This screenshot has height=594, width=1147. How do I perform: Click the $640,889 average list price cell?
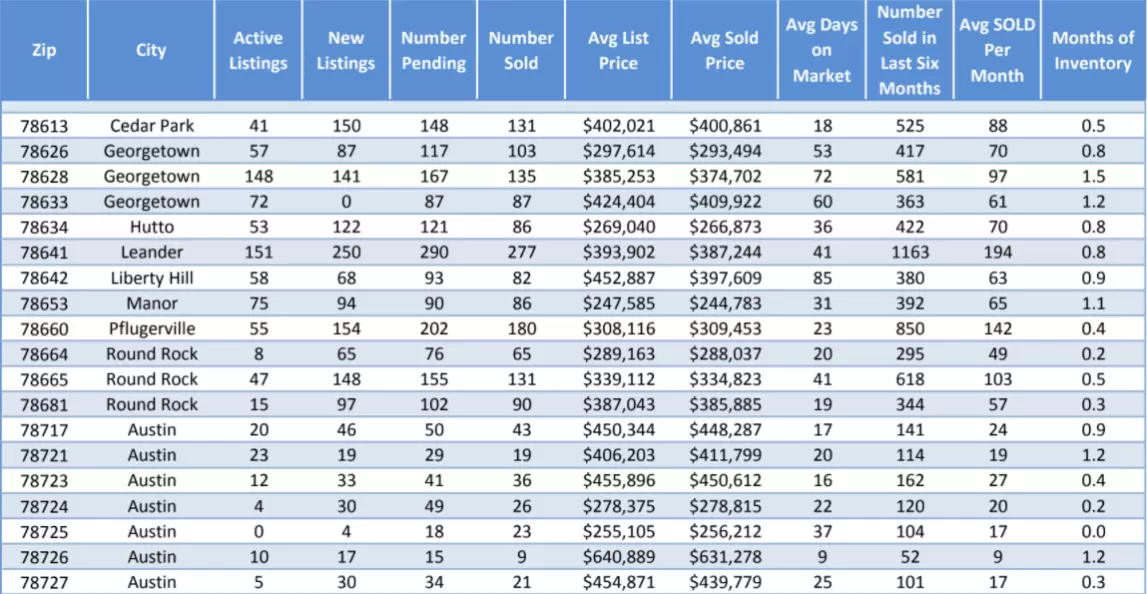tap(618, 557)
